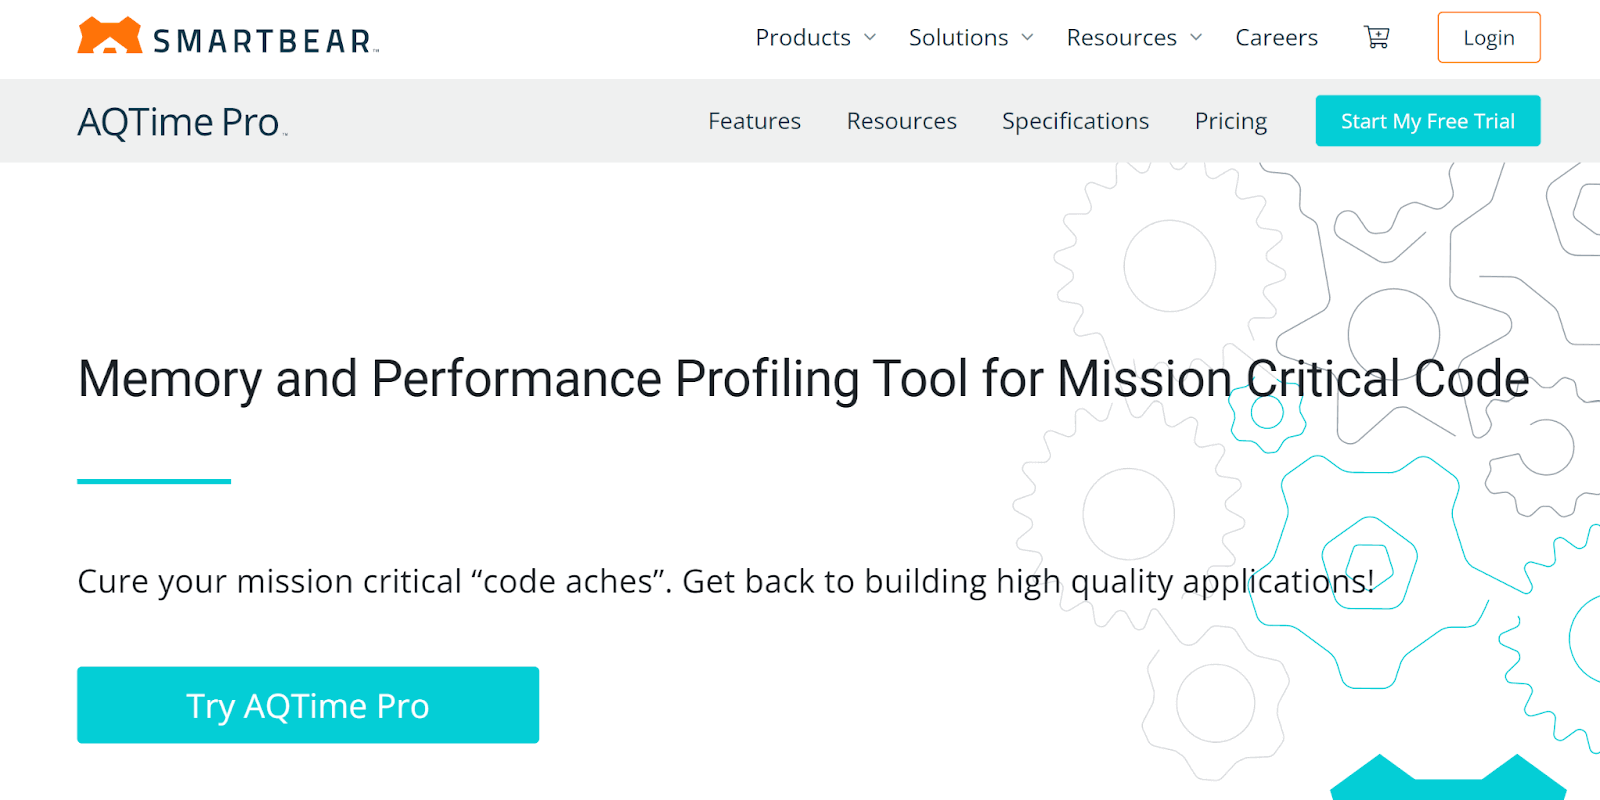Open the shopping cart icon
1600x800 pixels.
tap(1377, 37)
